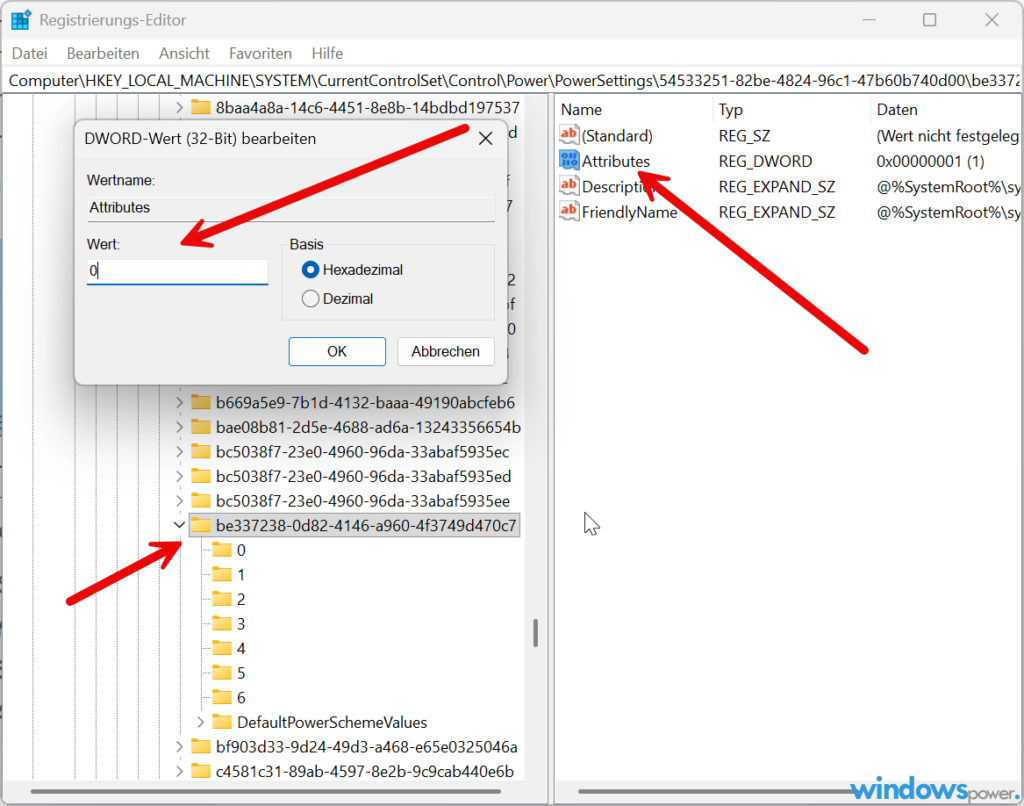The height and width of the screenshot is (806, 1024).
Task: Expand the 8baa4a8a-14c6-4451-8e8b-14bdbd197537 key
Action: (179, 107)
